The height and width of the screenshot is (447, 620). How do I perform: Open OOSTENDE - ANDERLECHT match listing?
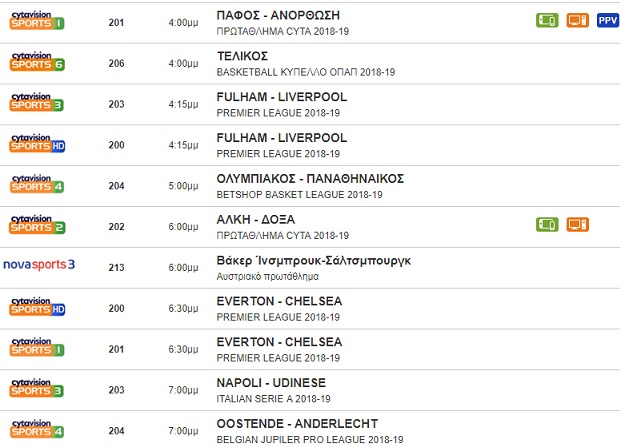[x=296, y=423]
